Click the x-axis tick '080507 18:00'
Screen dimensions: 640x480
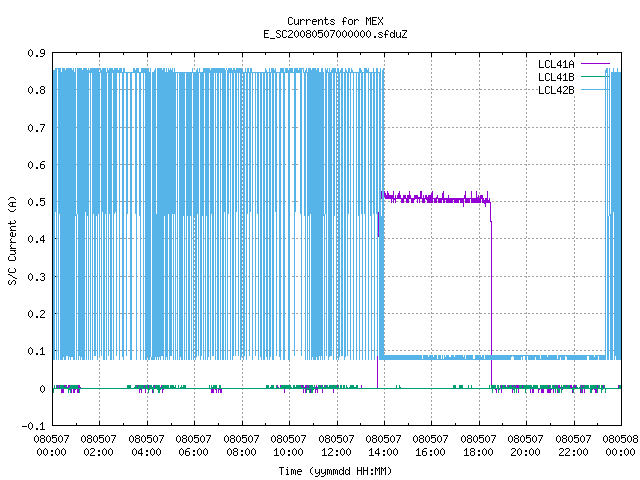click(478, 446)
